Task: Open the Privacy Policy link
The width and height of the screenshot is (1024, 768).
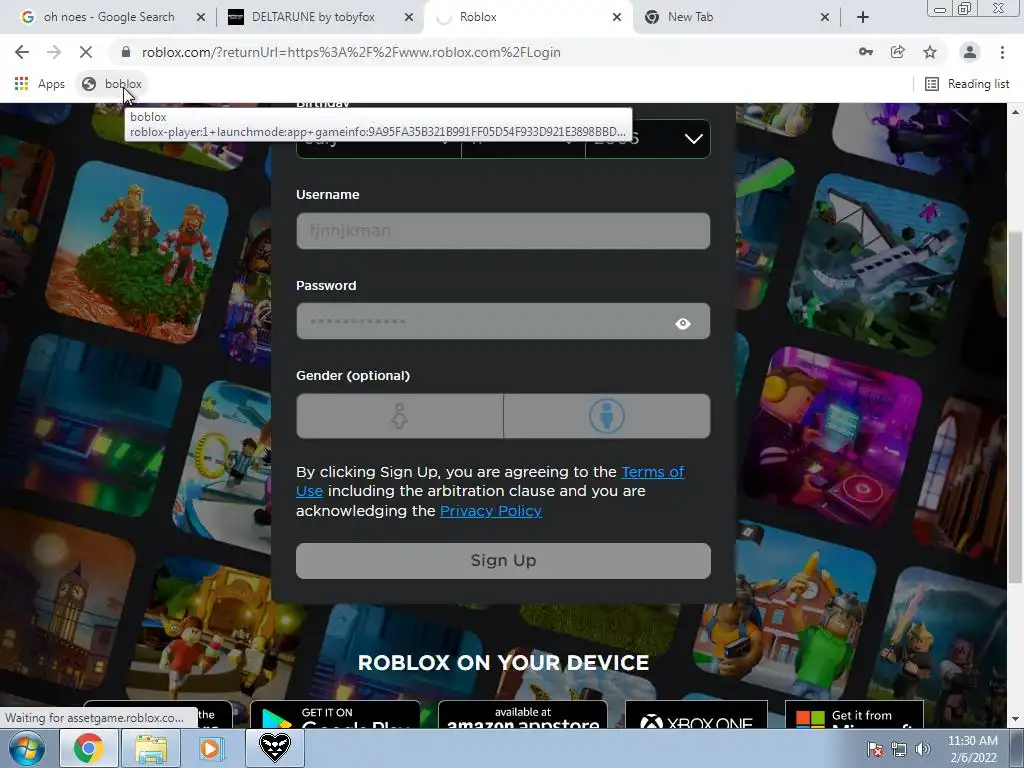Action: (x=490, y=511)
